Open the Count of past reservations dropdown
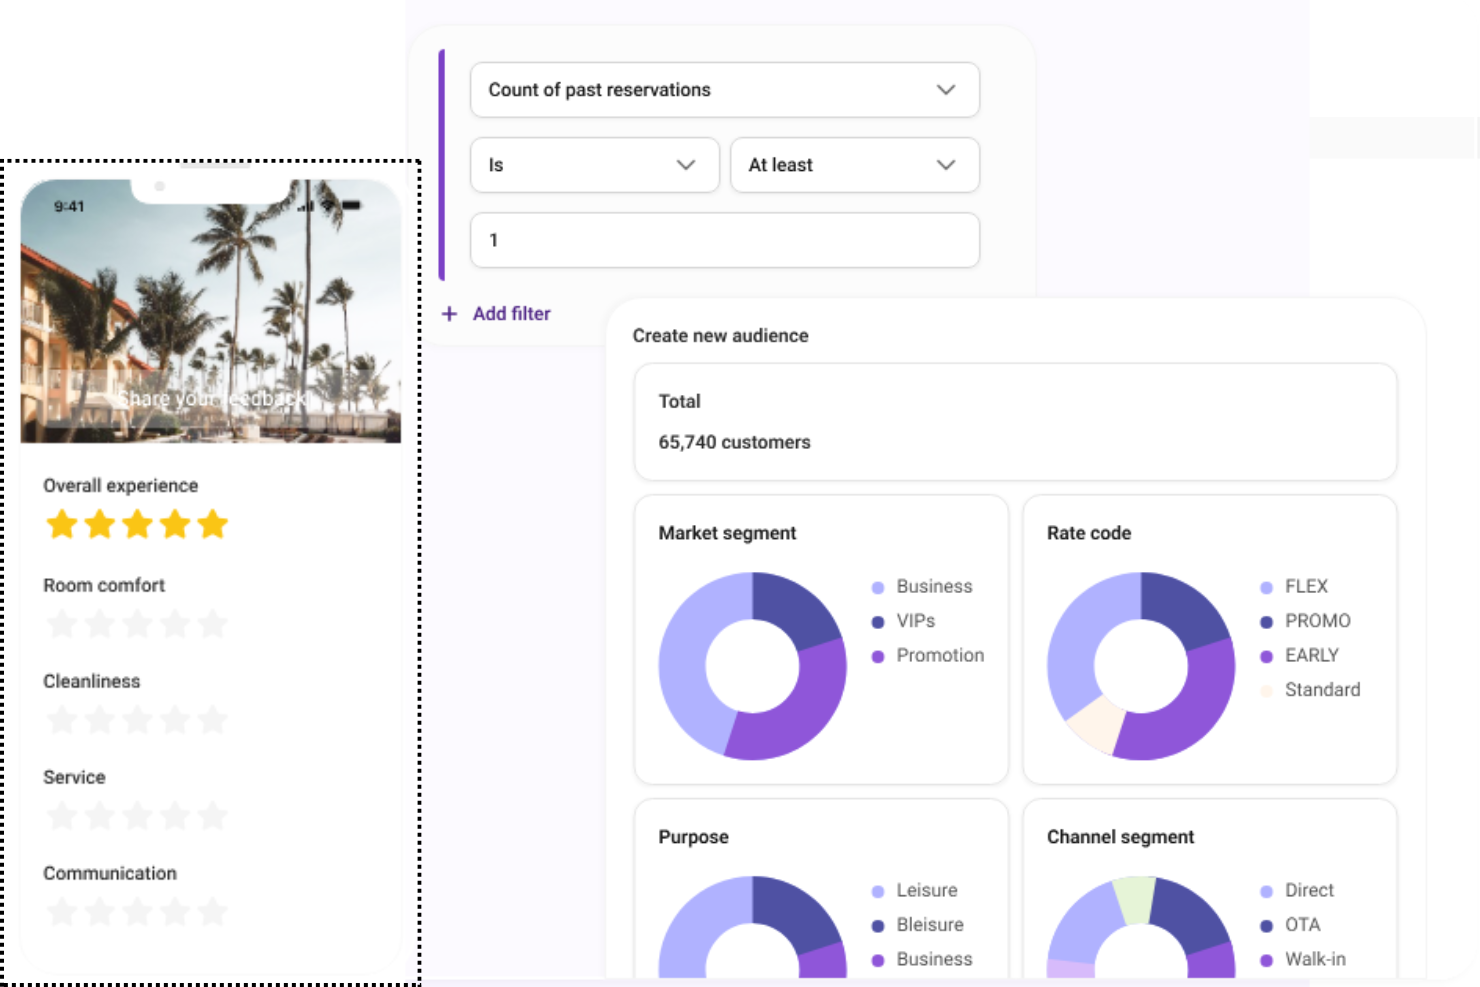This screenshot has height=987, width=1480. click(x=724, y=90)
